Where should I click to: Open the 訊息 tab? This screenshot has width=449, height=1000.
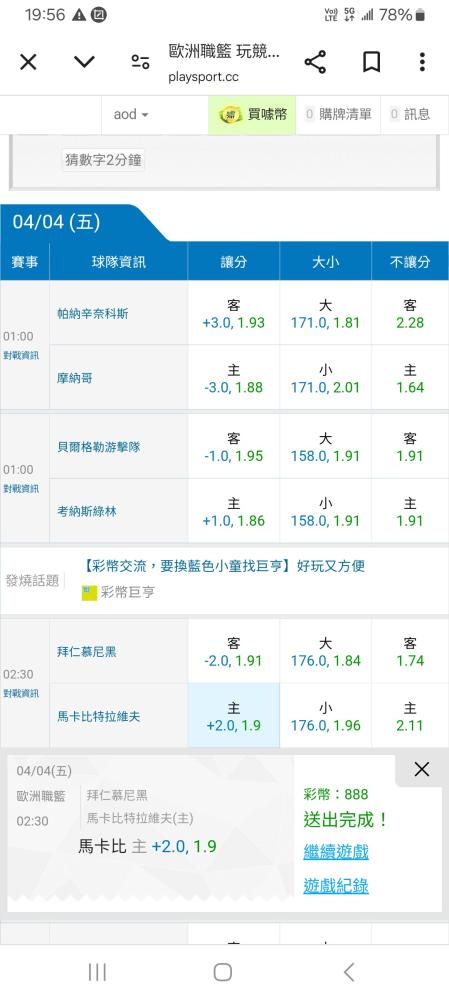coord(410,115)
